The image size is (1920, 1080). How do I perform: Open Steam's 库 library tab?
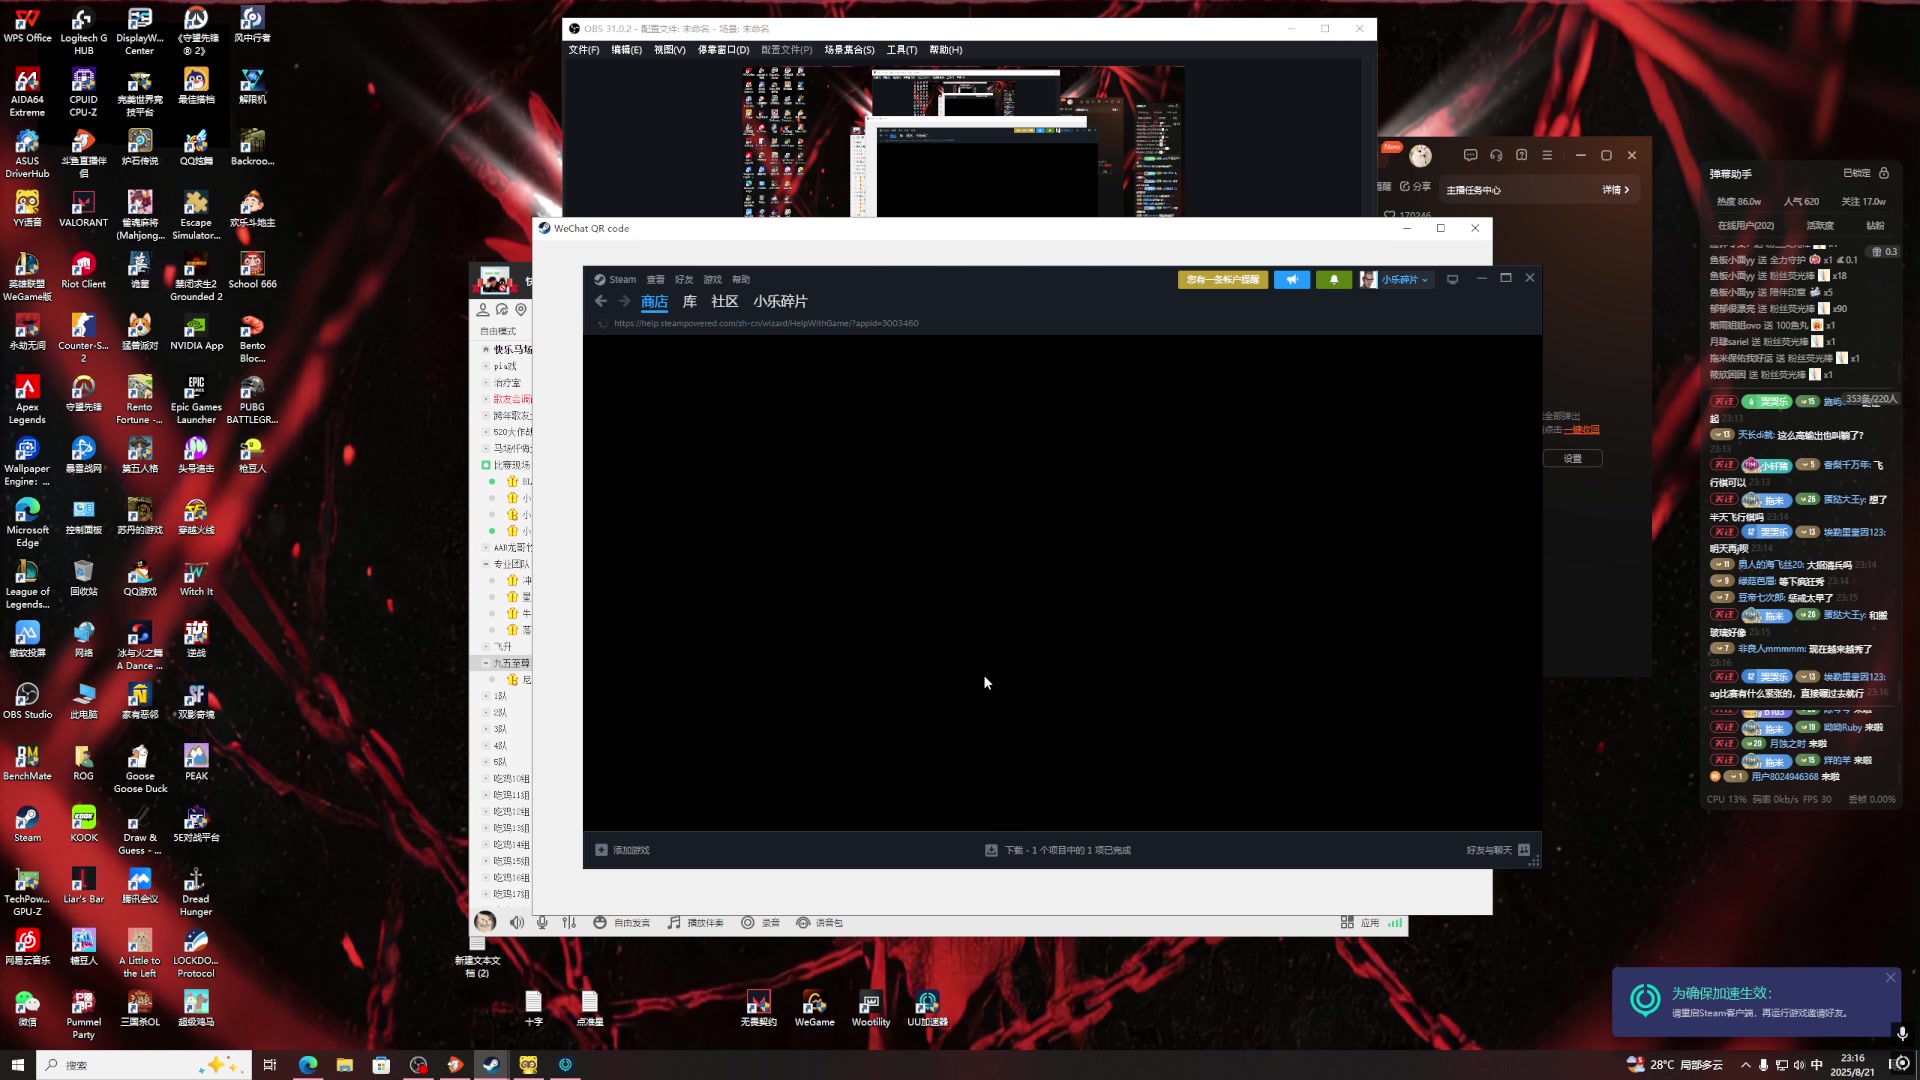(690, 302)
